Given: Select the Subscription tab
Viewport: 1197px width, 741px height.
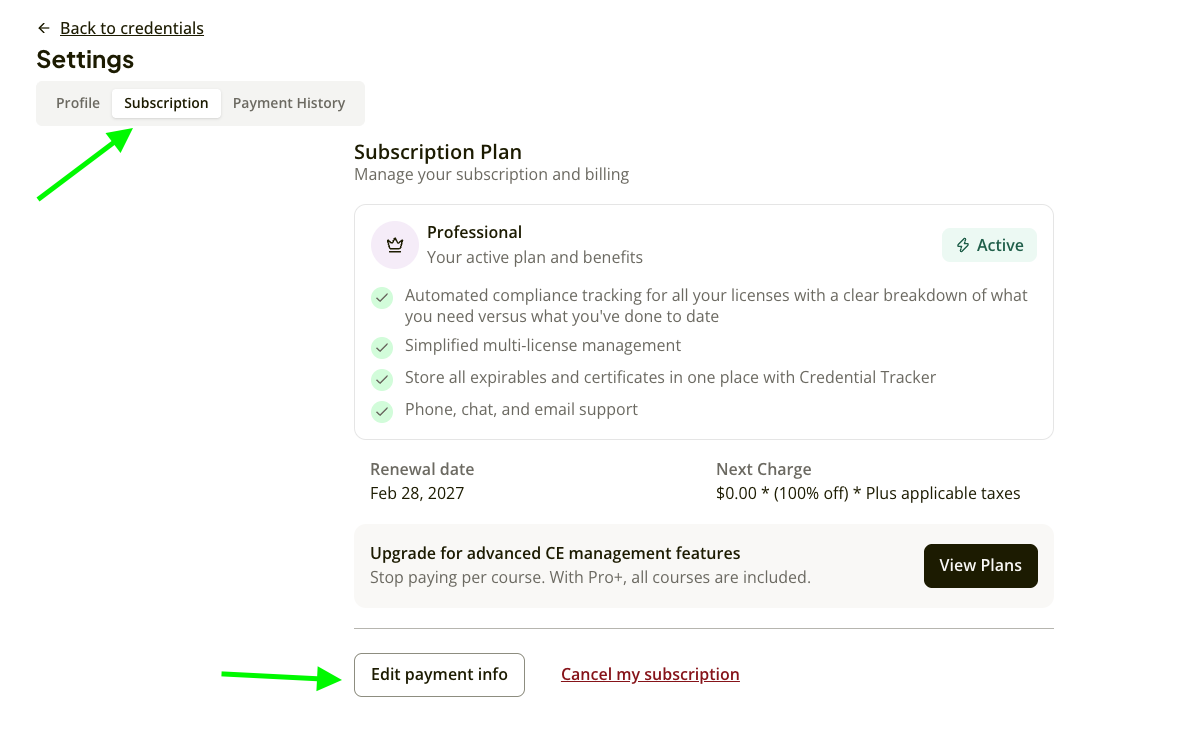Looking at the screenshot, I should pyautogui.click(x=166, y=103).
